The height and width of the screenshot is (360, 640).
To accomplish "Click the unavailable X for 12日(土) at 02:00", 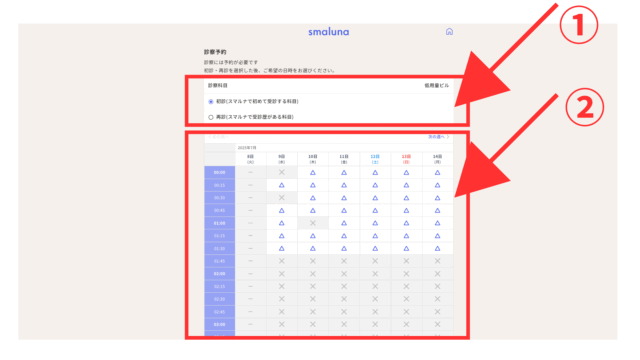I will 375,274.
